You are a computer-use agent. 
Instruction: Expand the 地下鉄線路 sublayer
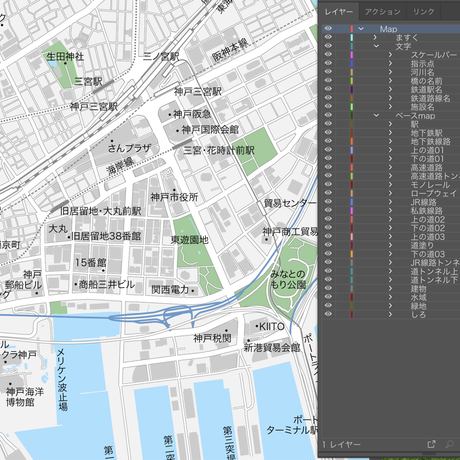(x=390, y=141)
